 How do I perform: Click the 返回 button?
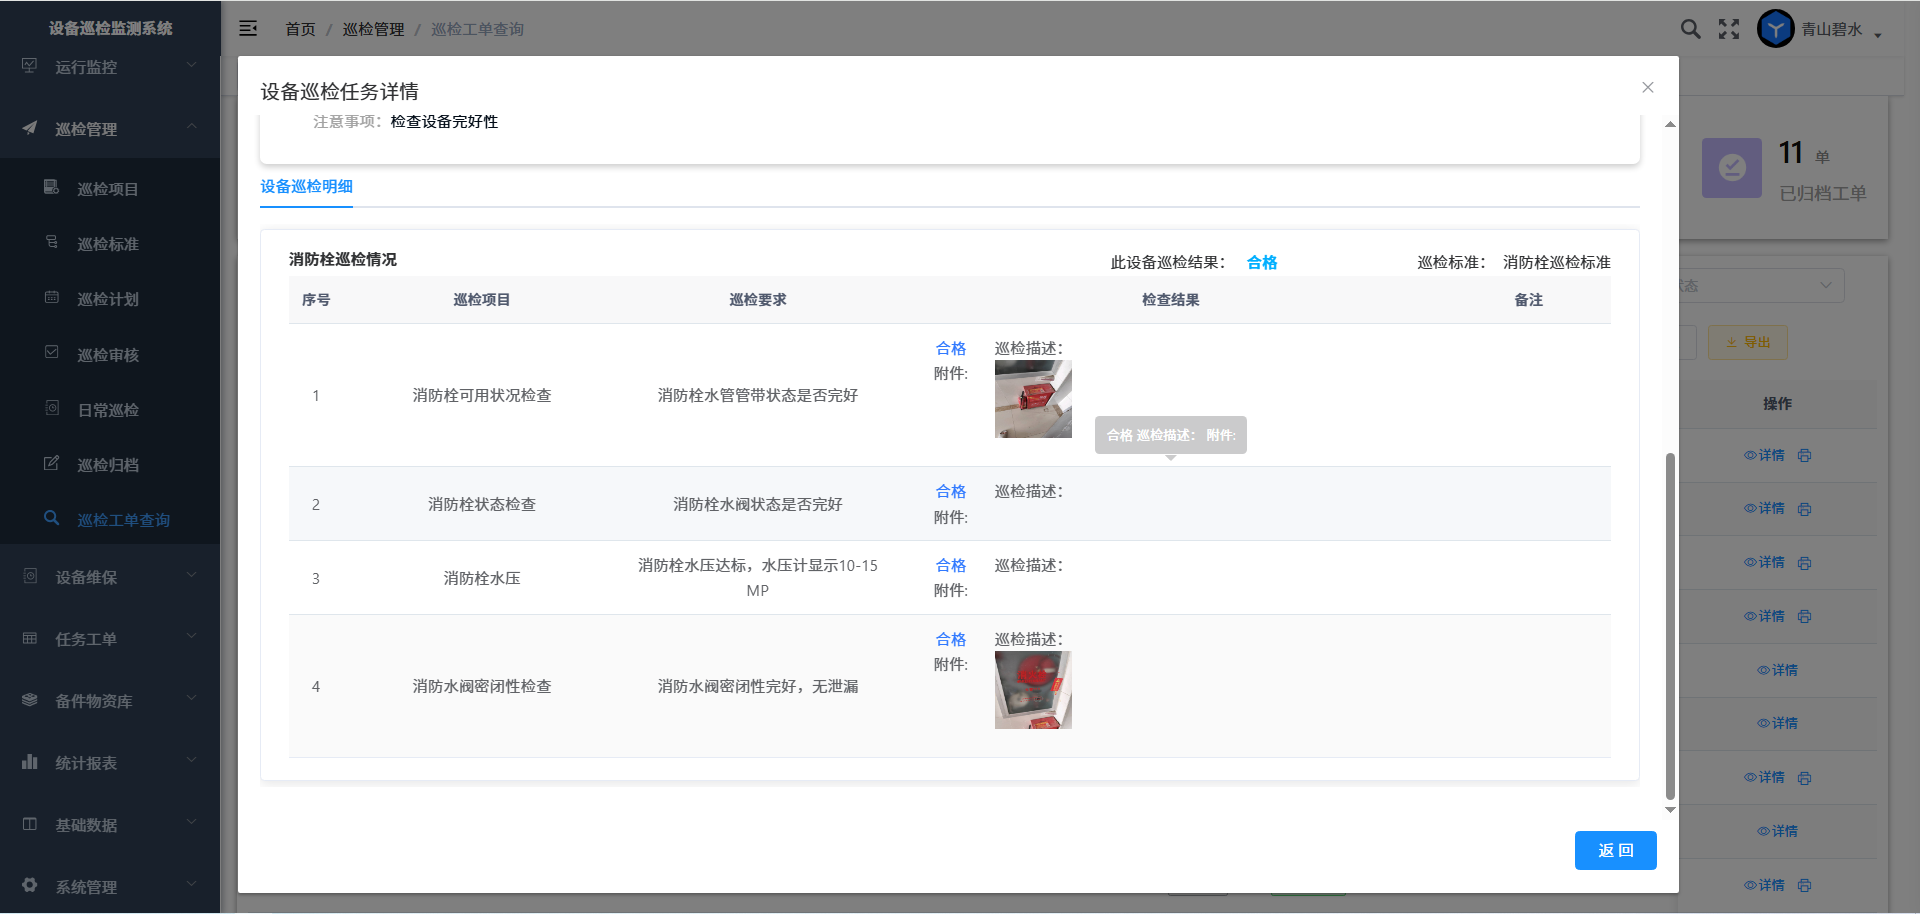pos(1615,850)
